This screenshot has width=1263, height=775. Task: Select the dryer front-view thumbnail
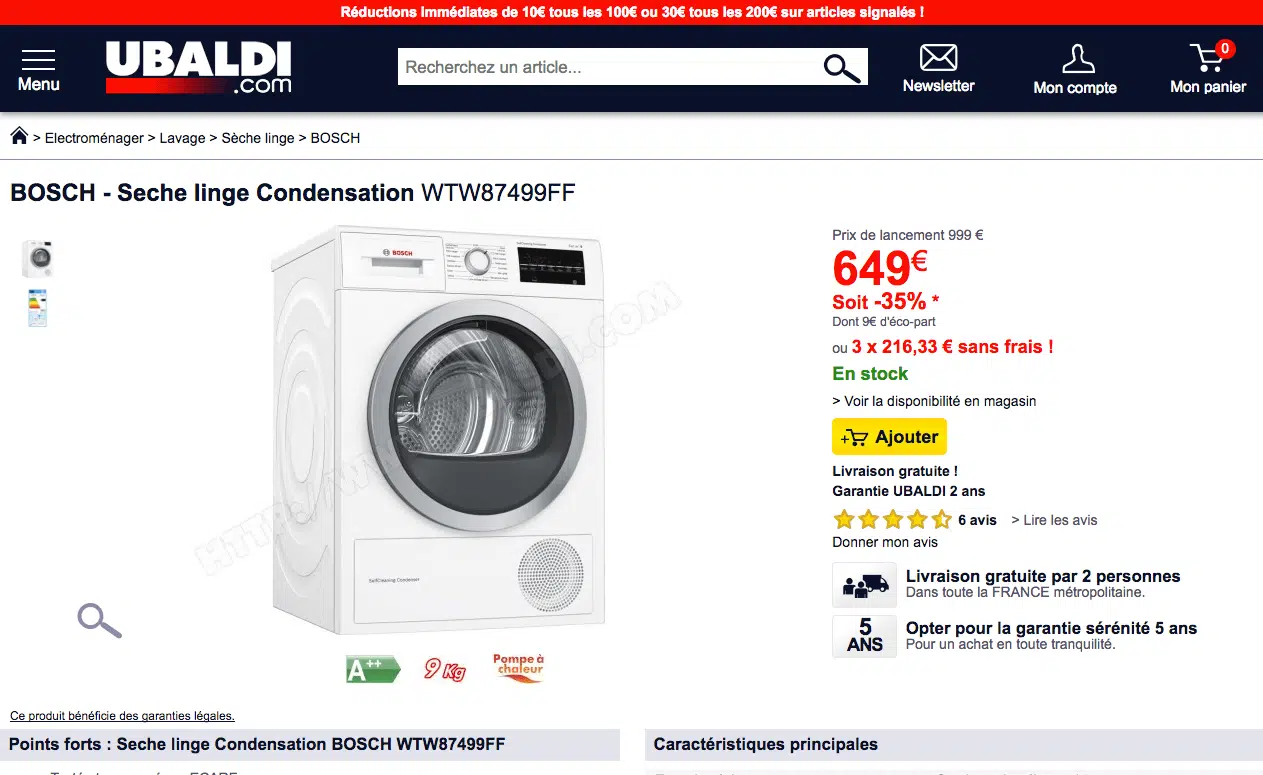tap(38, 258)
